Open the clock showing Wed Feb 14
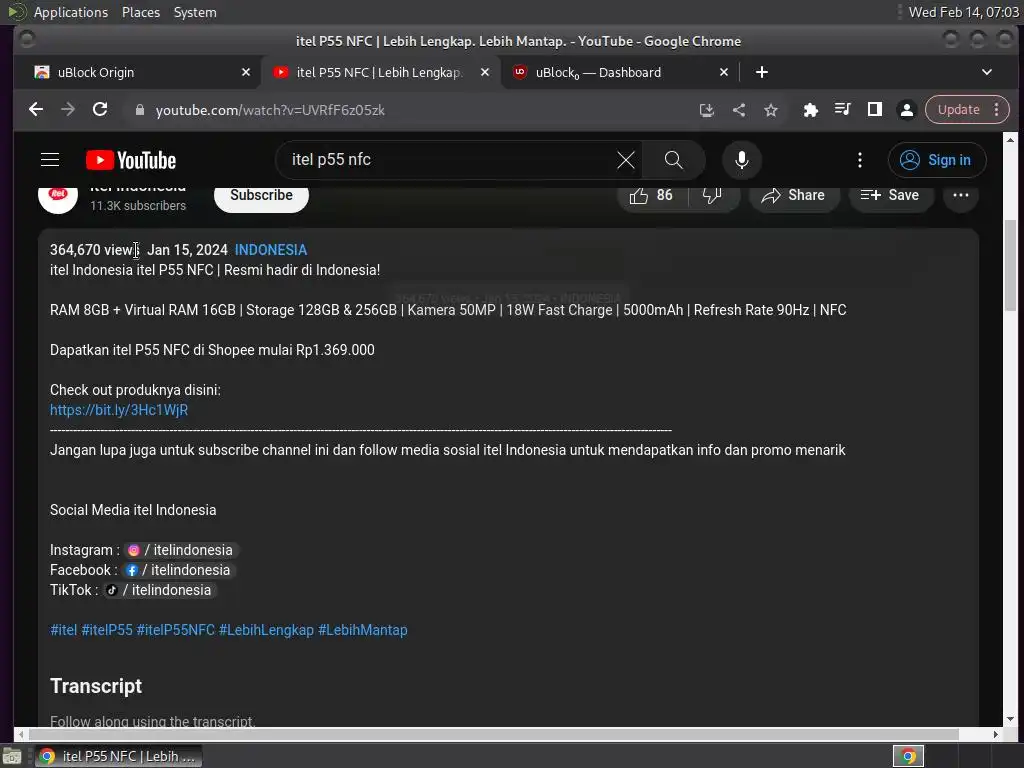This screenshot has width=1024, height=768. [963, 12]
